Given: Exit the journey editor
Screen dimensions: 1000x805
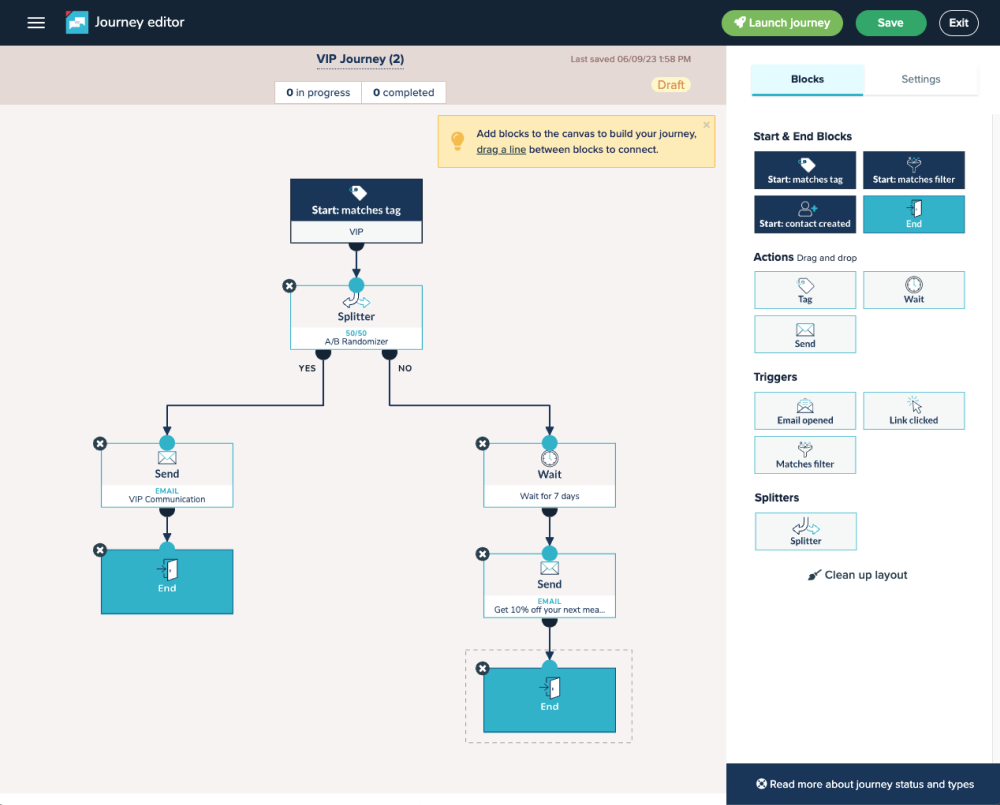Looking at the screenshot, I should pos(958,23).
